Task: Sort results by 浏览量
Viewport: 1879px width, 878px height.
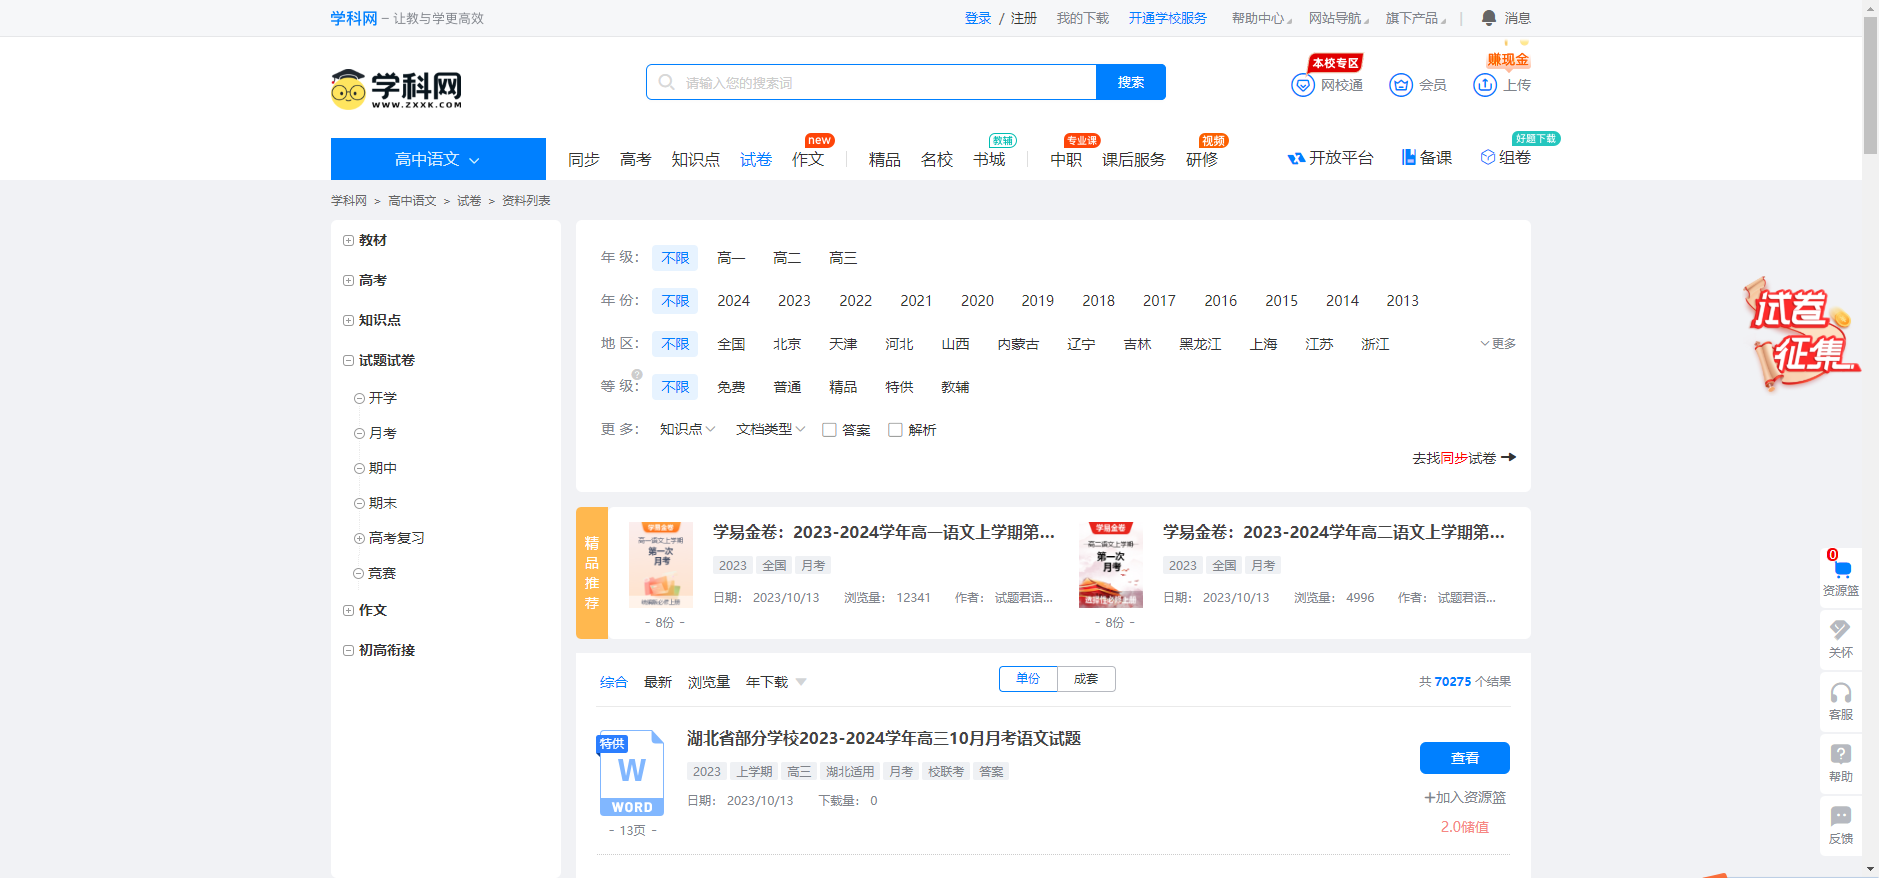Action: pyautogui.click(x=709, y=682)
